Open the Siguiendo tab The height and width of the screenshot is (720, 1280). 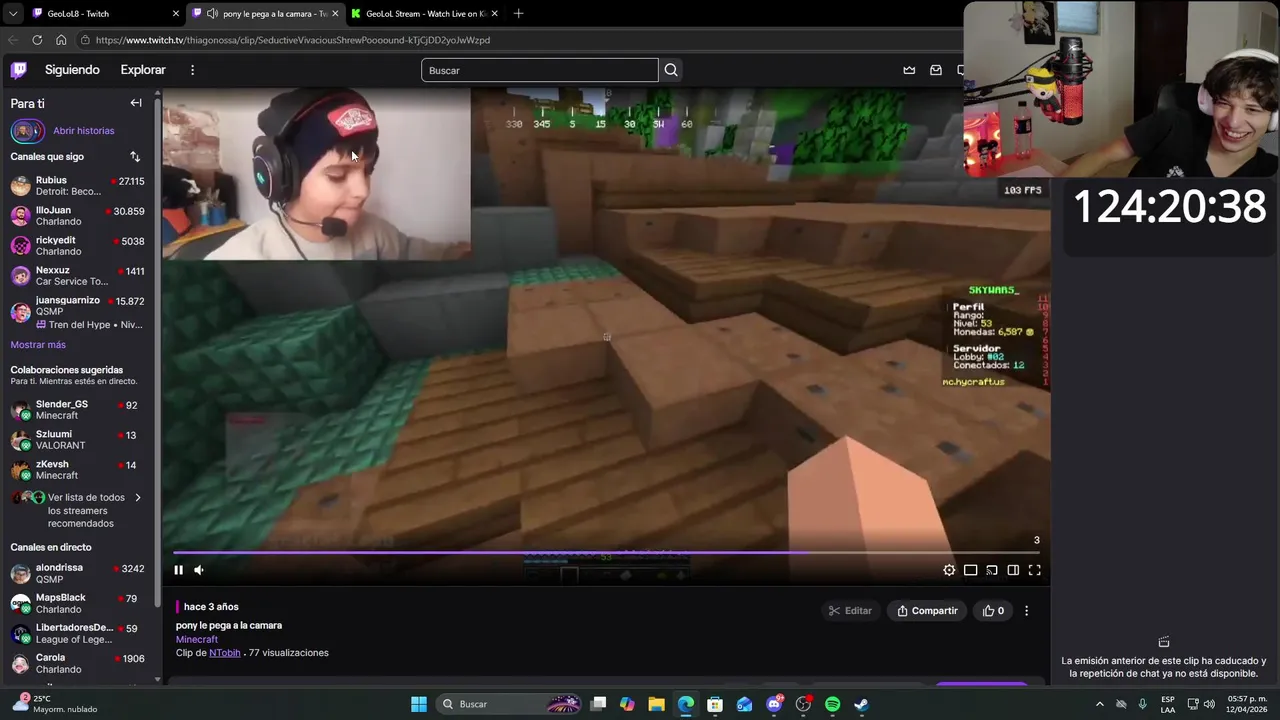pyautogui.click(x=72, y=70)
